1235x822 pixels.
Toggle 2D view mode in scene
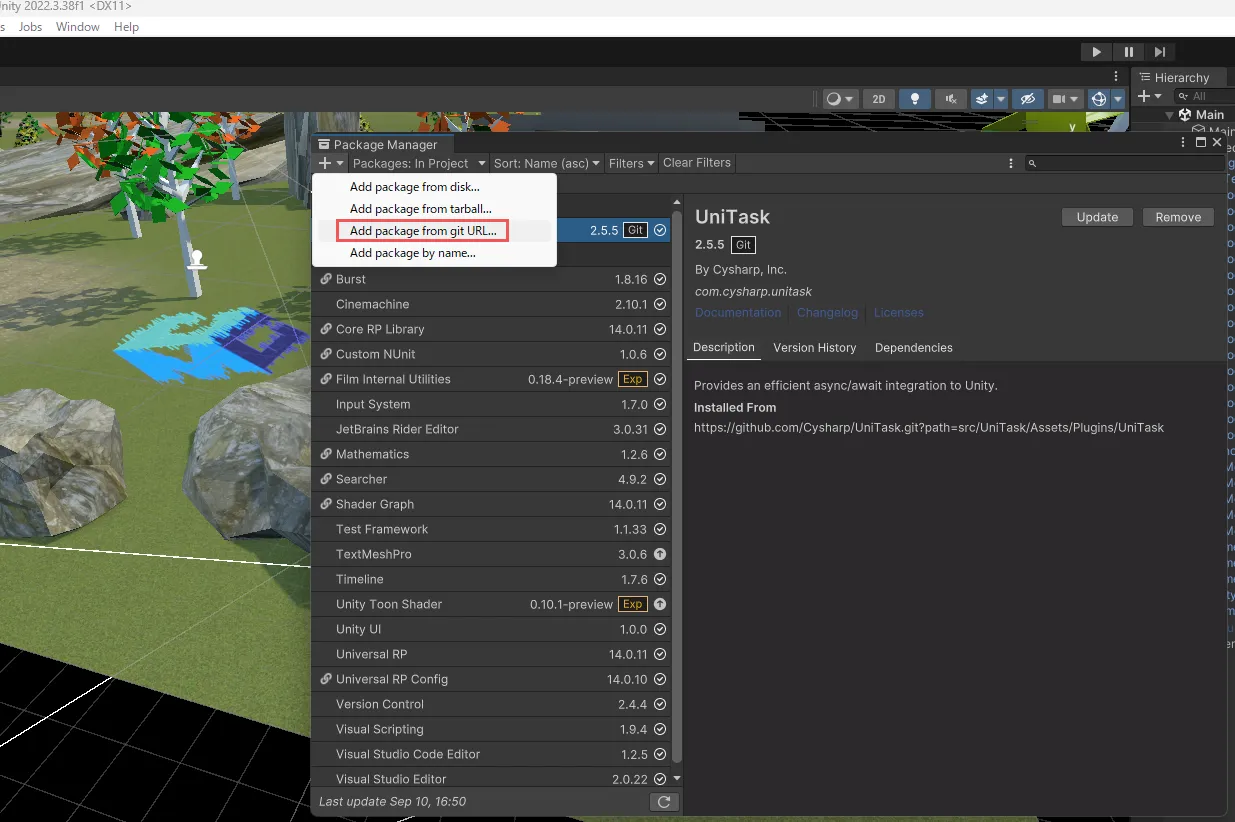pyautogui.click(x=878, y=99)
